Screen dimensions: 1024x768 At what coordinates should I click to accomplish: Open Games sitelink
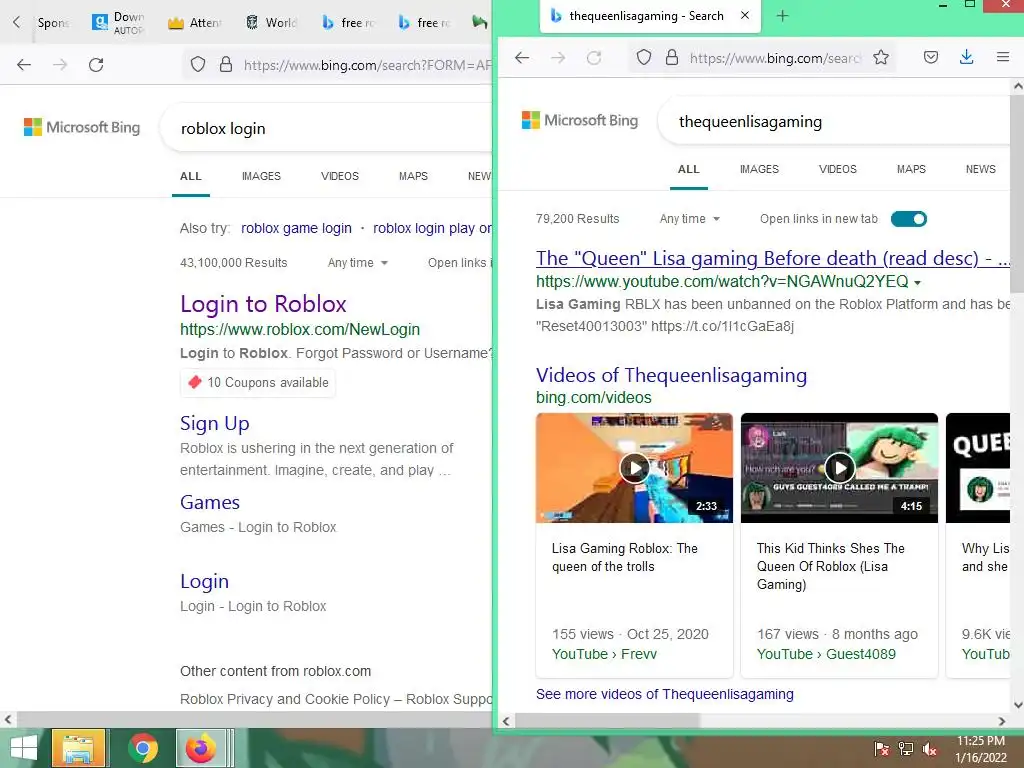[210, 502]
